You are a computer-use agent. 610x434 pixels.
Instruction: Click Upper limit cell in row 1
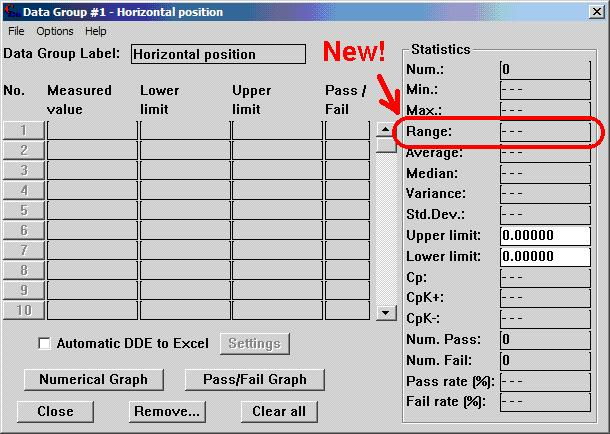(x=277, y=130)
